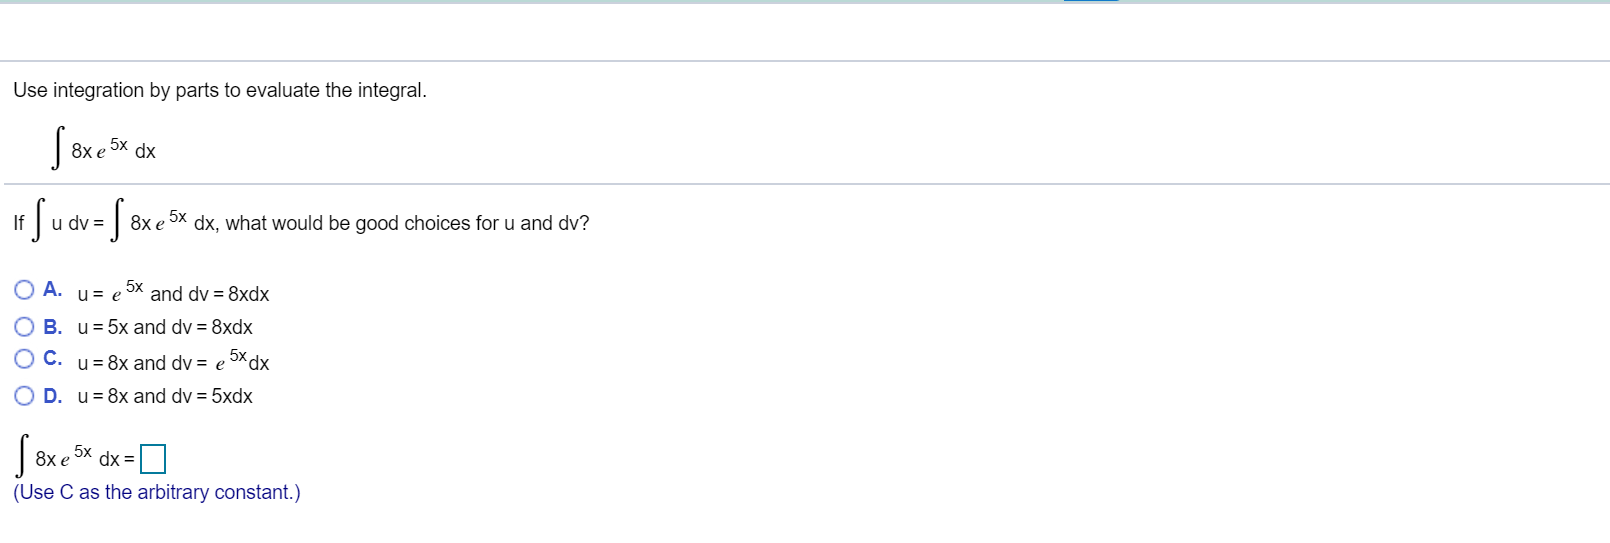
Task: Click the bold letter label D.
Action: pyautogui.click(x=52, y=396)
